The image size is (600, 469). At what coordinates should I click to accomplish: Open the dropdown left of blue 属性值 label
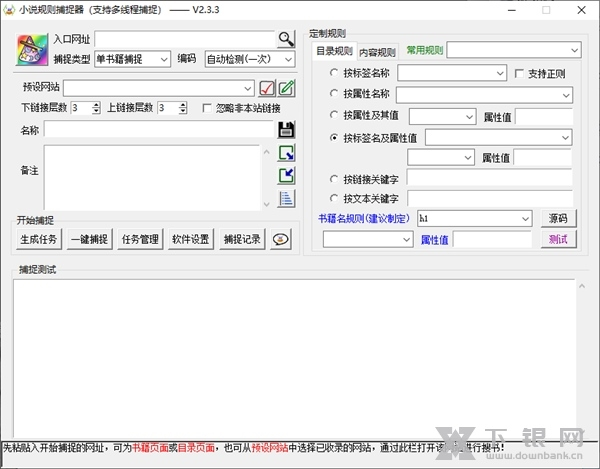point(368,239)
